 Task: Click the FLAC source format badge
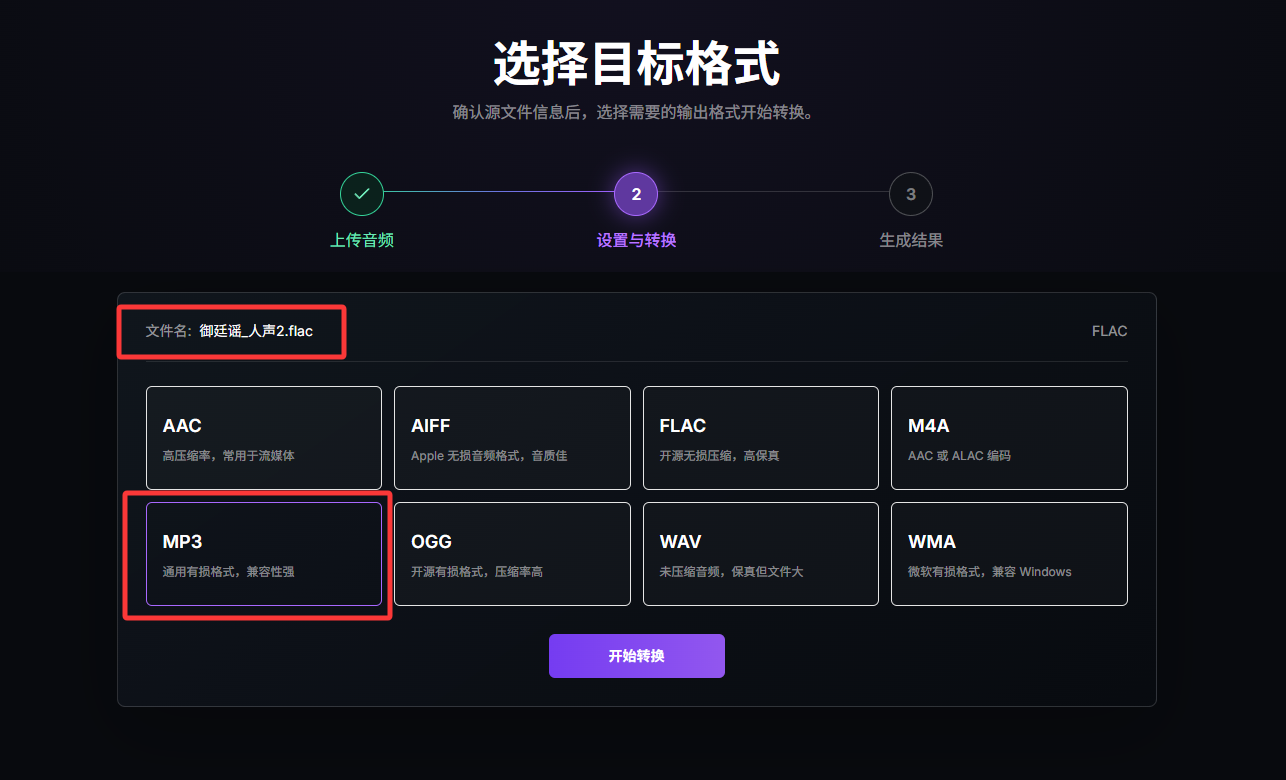[x=1109, y=331]
